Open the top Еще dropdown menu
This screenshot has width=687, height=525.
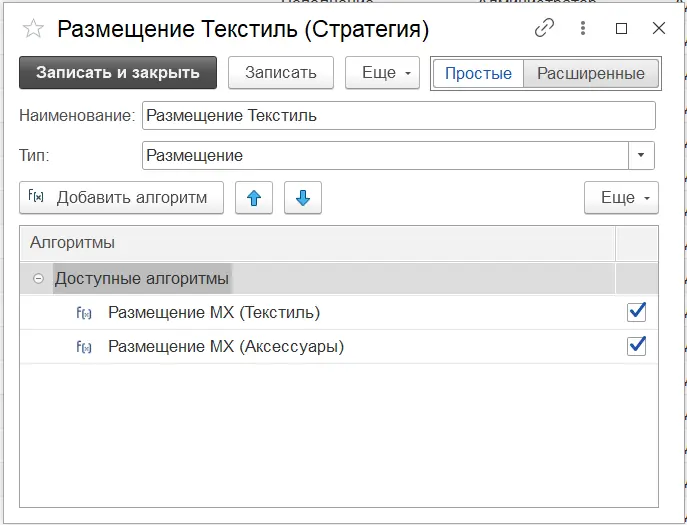point(382,72)
